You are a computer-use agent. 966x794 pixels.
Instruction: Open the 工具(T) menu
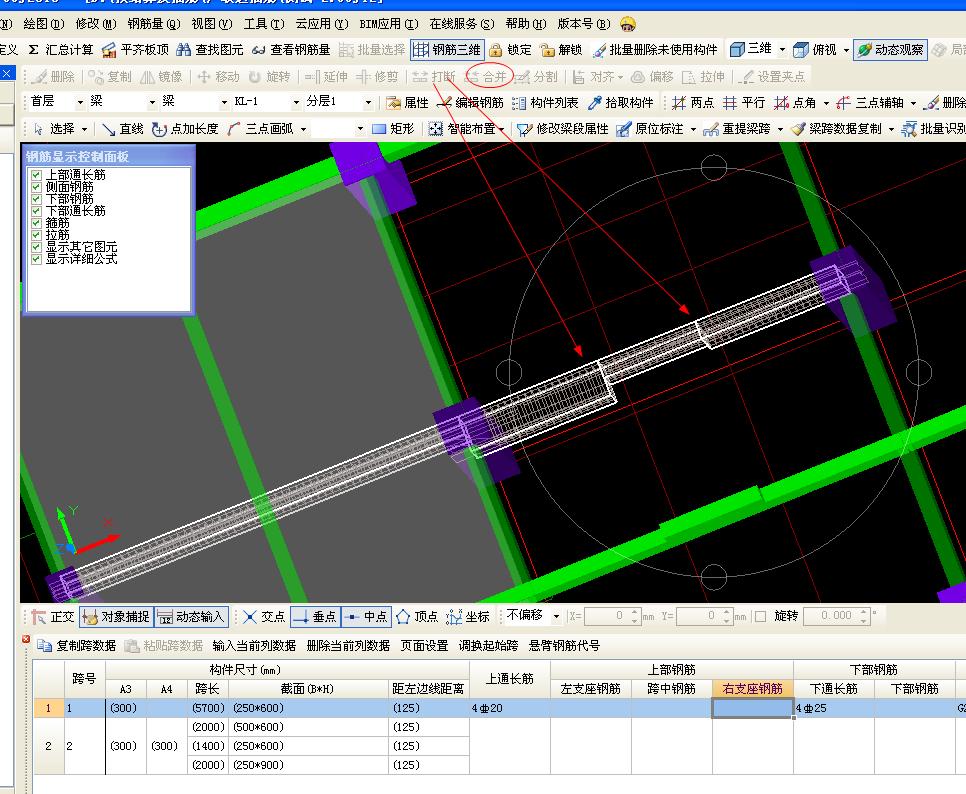(x=263, y=23)
